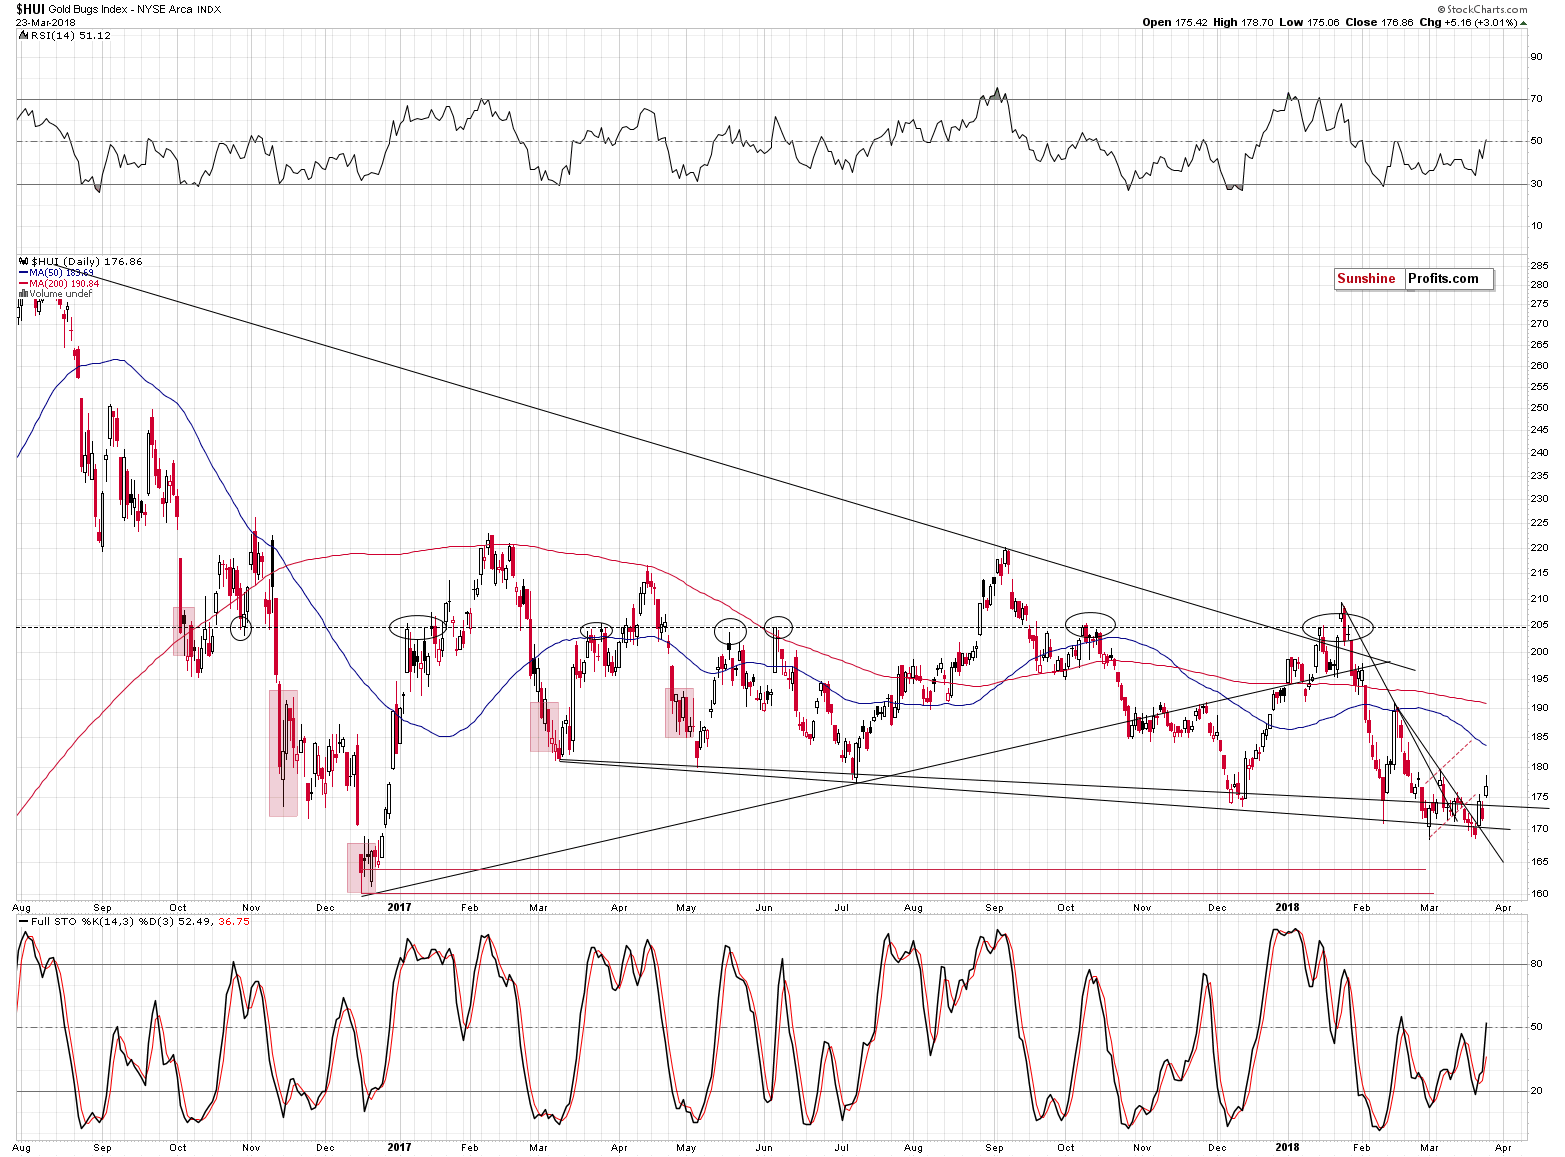Click the blue MA(50) line swatch in the legend
Image resolution: width=1565 pixels, height=1157 pixels.
point(24,272)
